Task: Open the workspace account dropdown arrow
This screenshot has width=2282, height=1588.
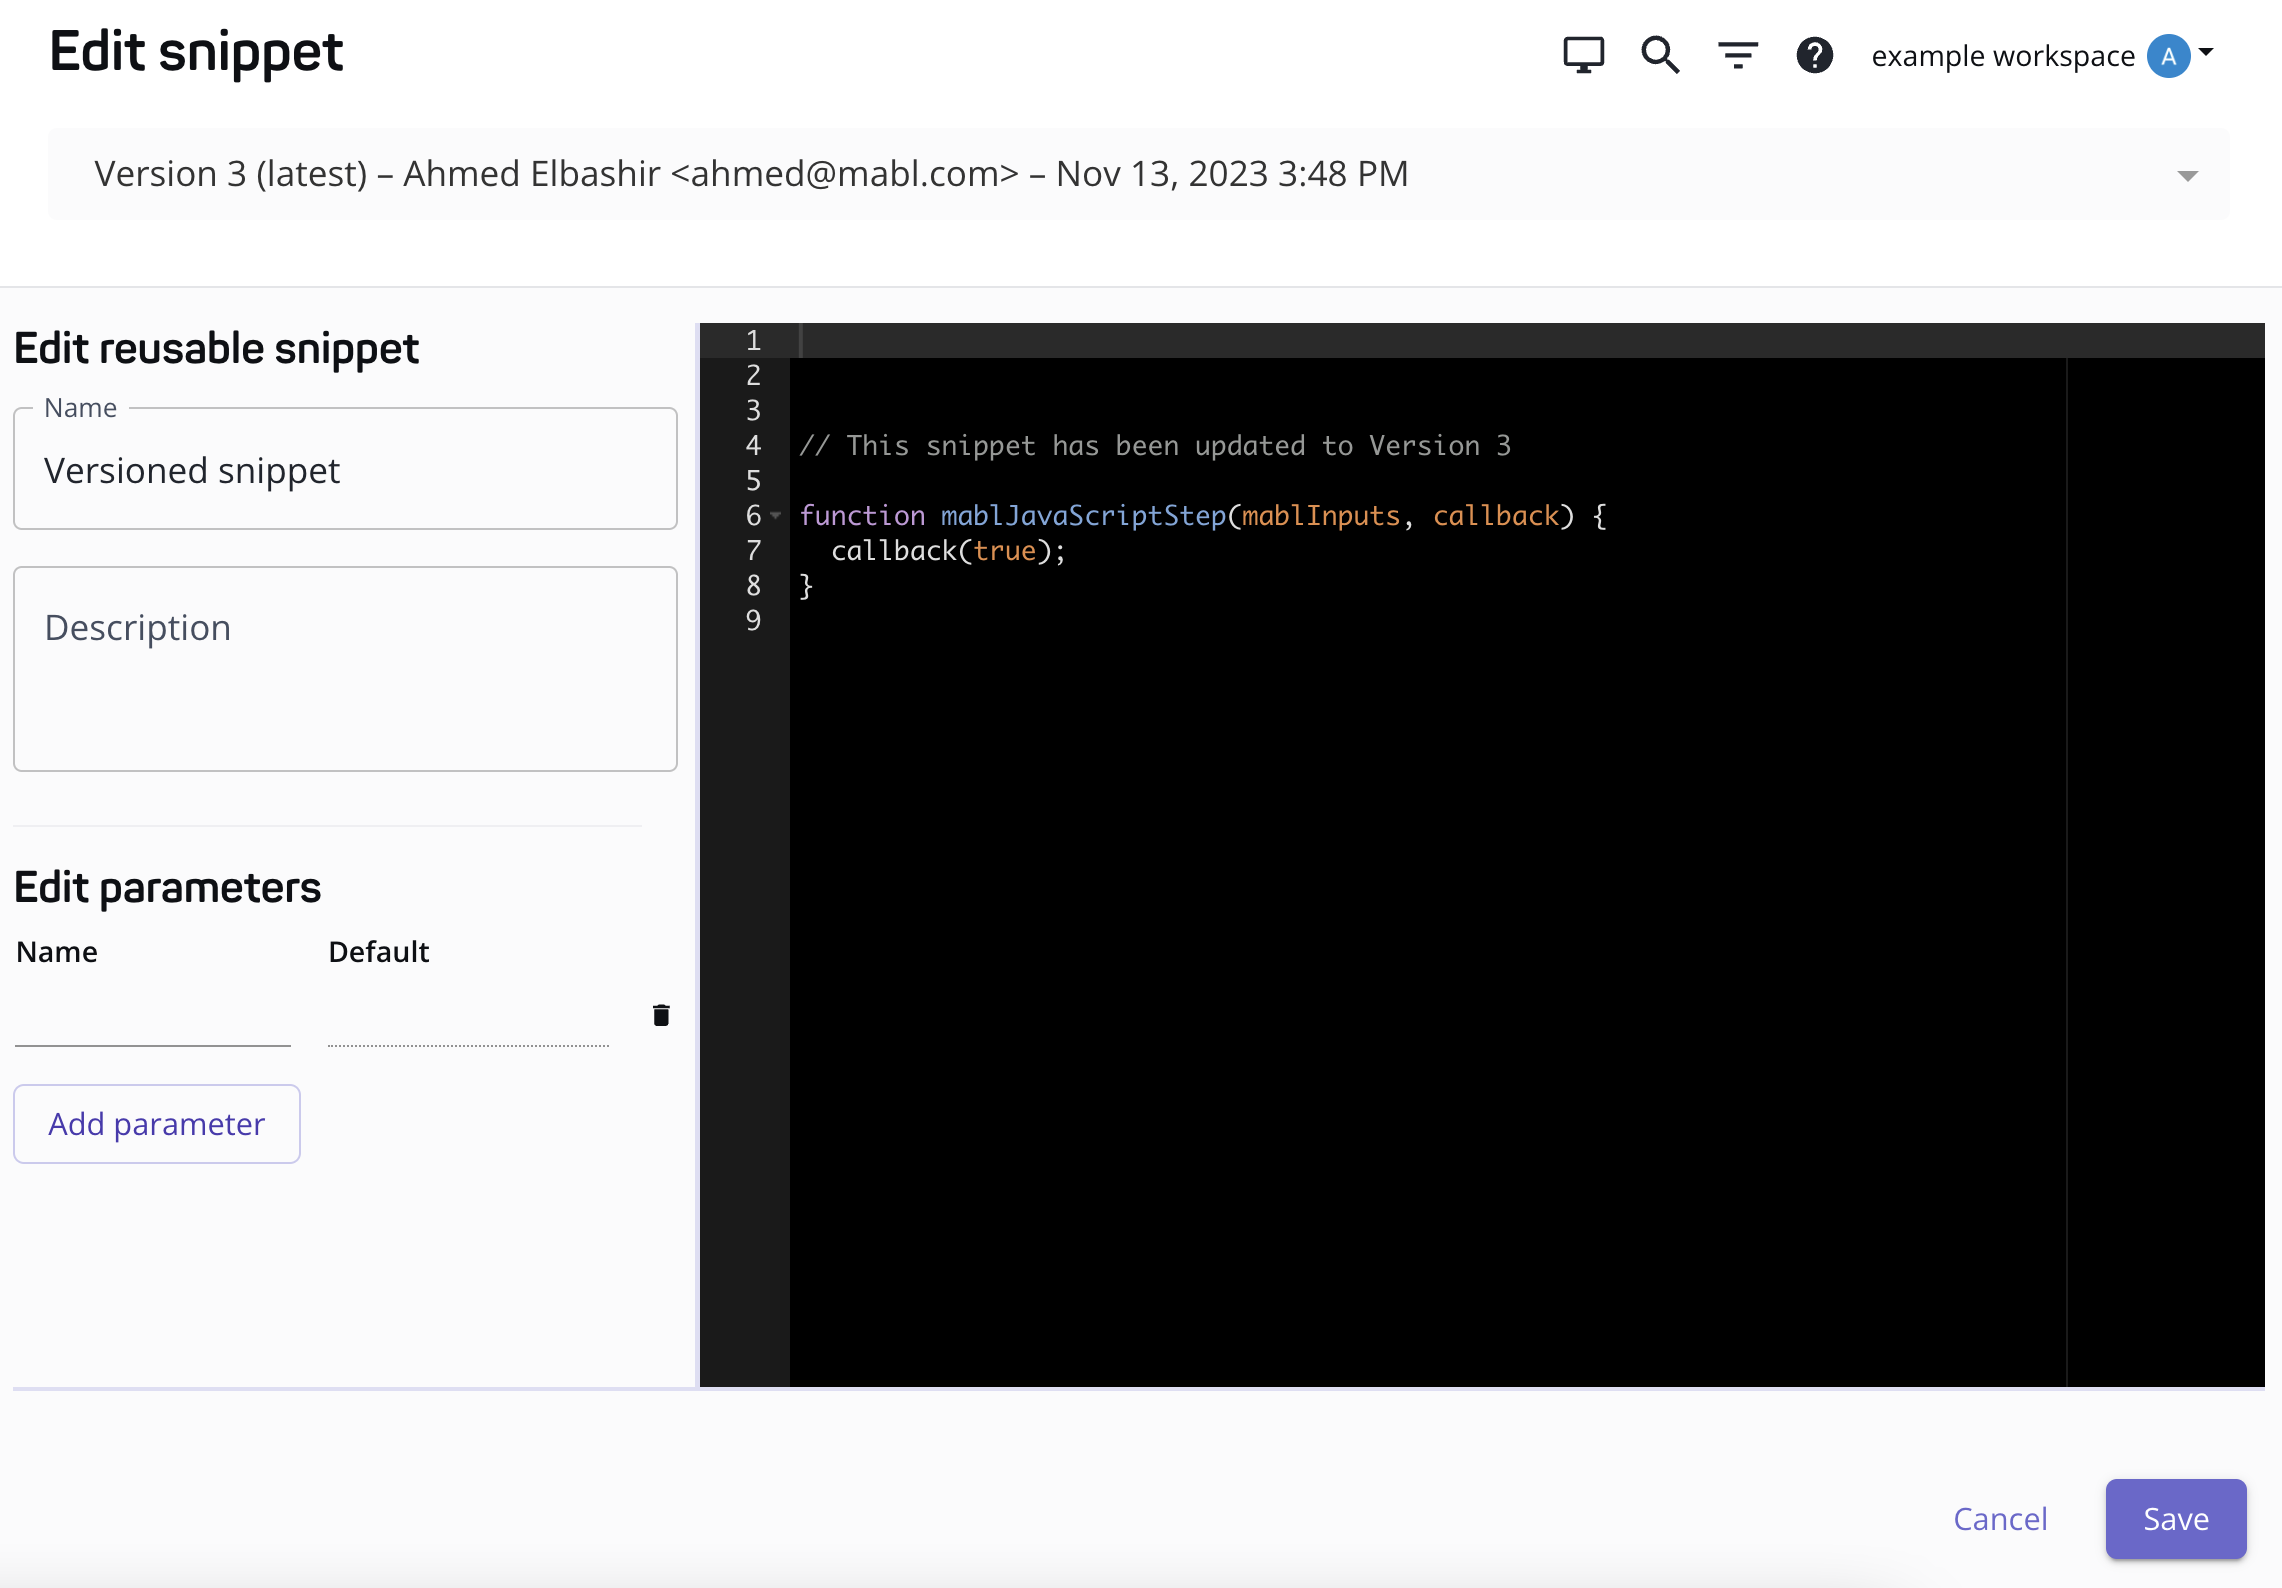Action: coord(2206,52)
